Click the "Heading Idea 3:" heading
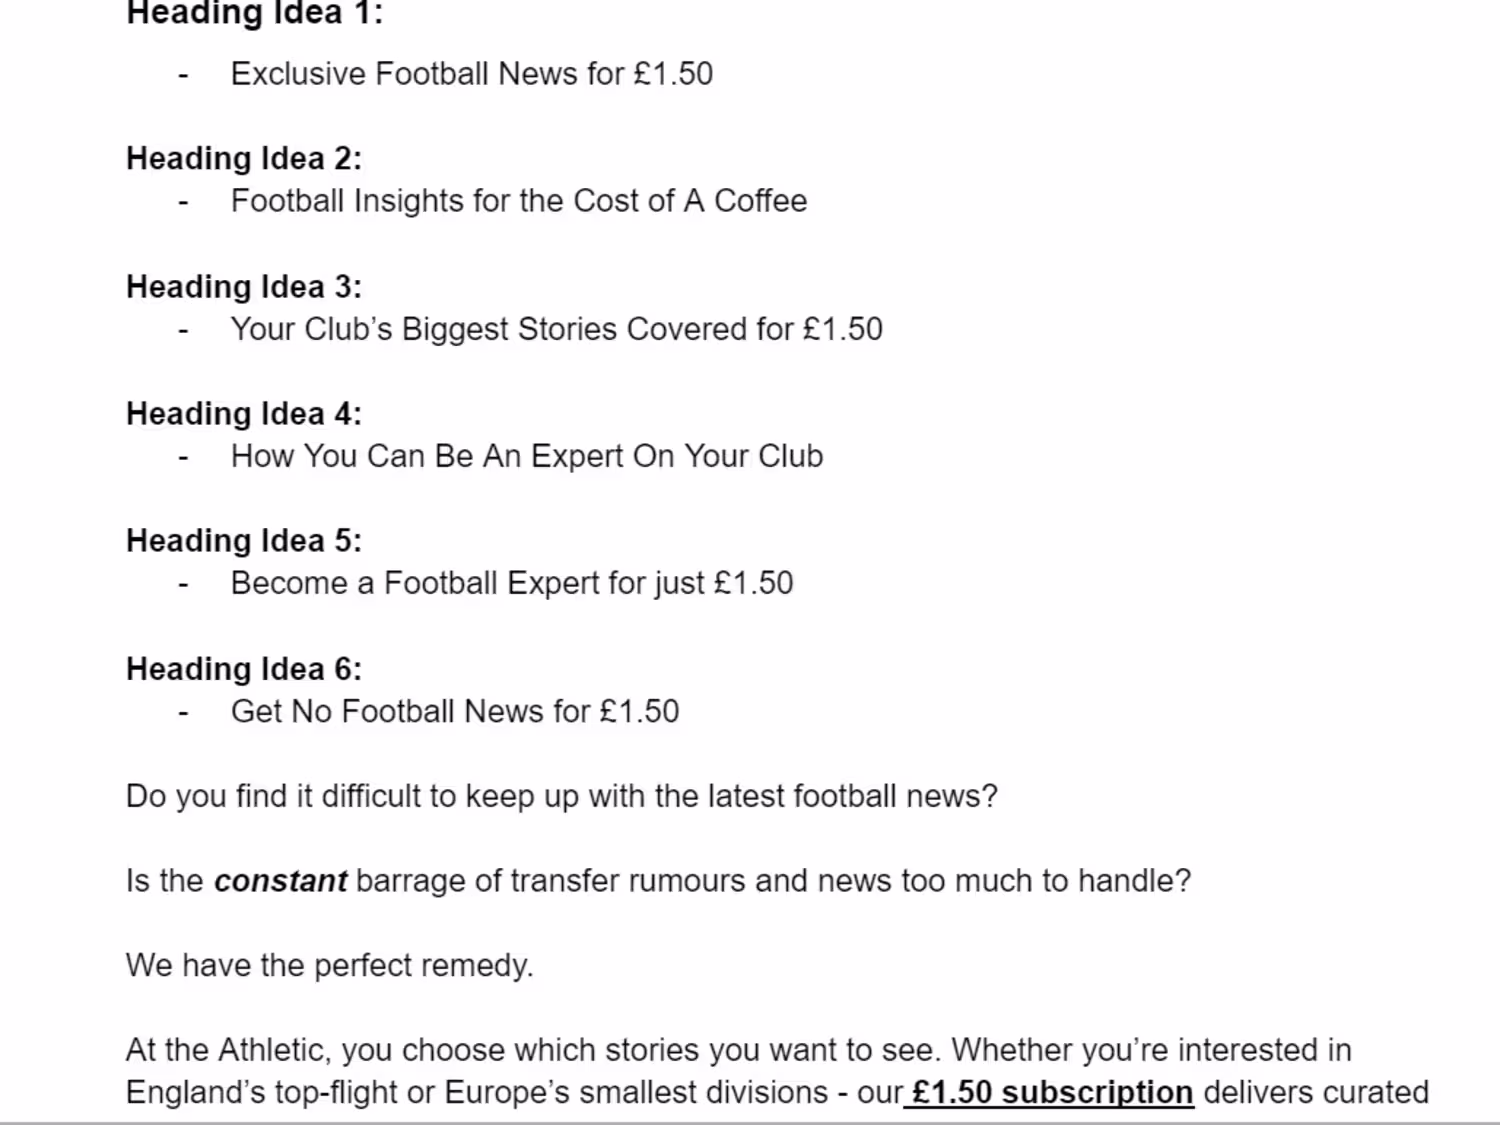This screenshot has width=1500, height=1125. [244, 287]
